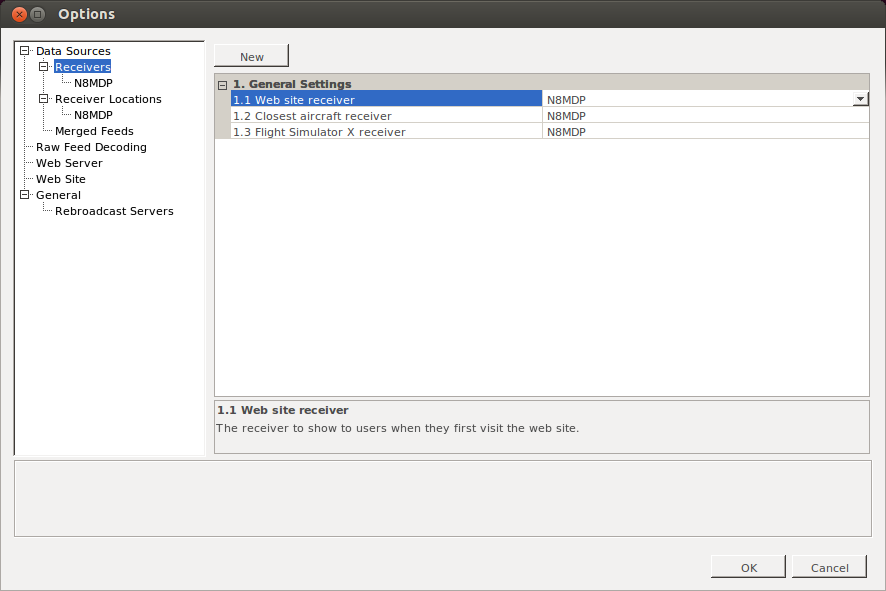886x591 pixels.
Task: Open Rebroadcast Servers options
Action: pos(114,211)
